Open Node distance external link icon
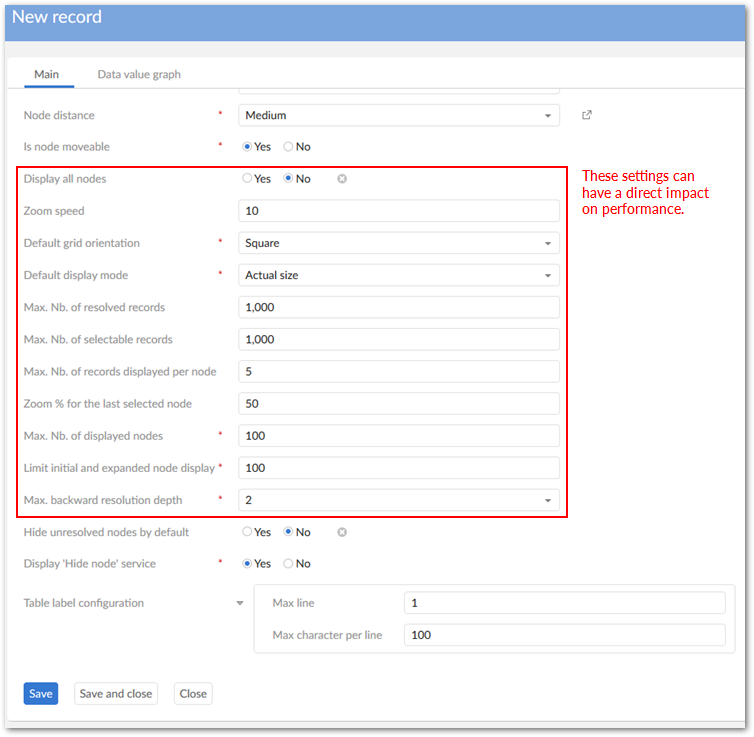Viewport: 754px width, 737px height. 587,115
